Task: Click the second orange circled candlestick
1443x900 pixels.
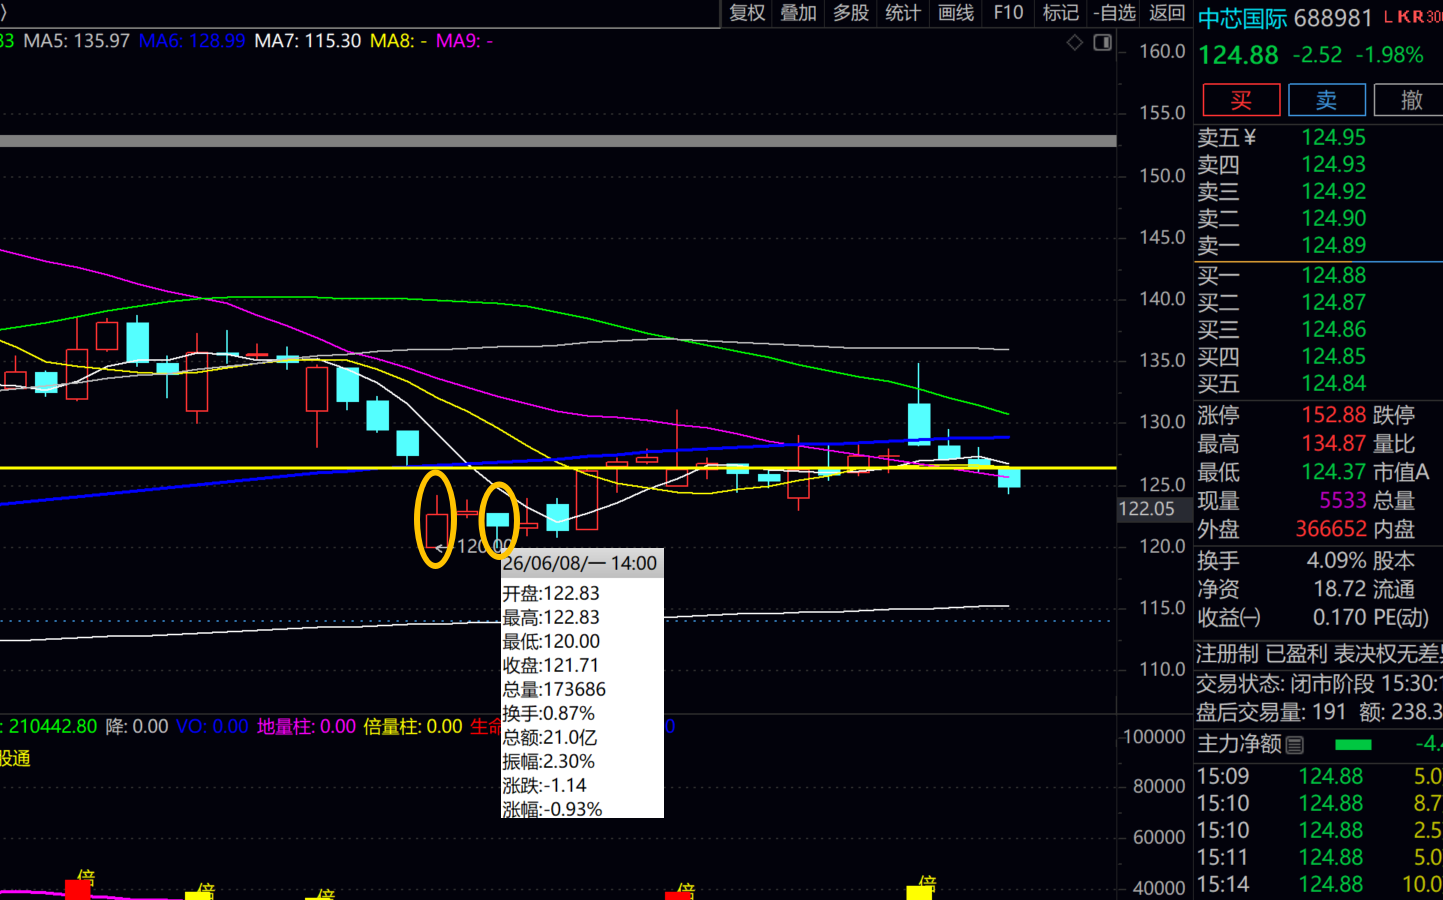Action: 499,519
